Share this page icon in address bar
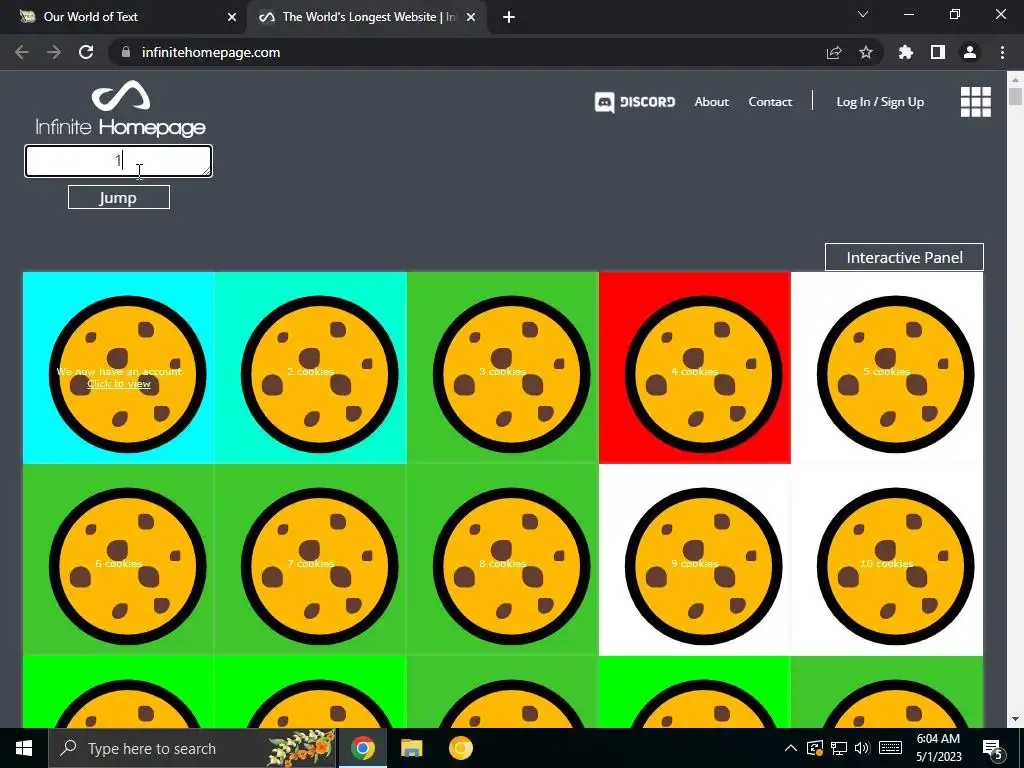1024x768 pixels. pyautogui.click(x=834, y=52)
